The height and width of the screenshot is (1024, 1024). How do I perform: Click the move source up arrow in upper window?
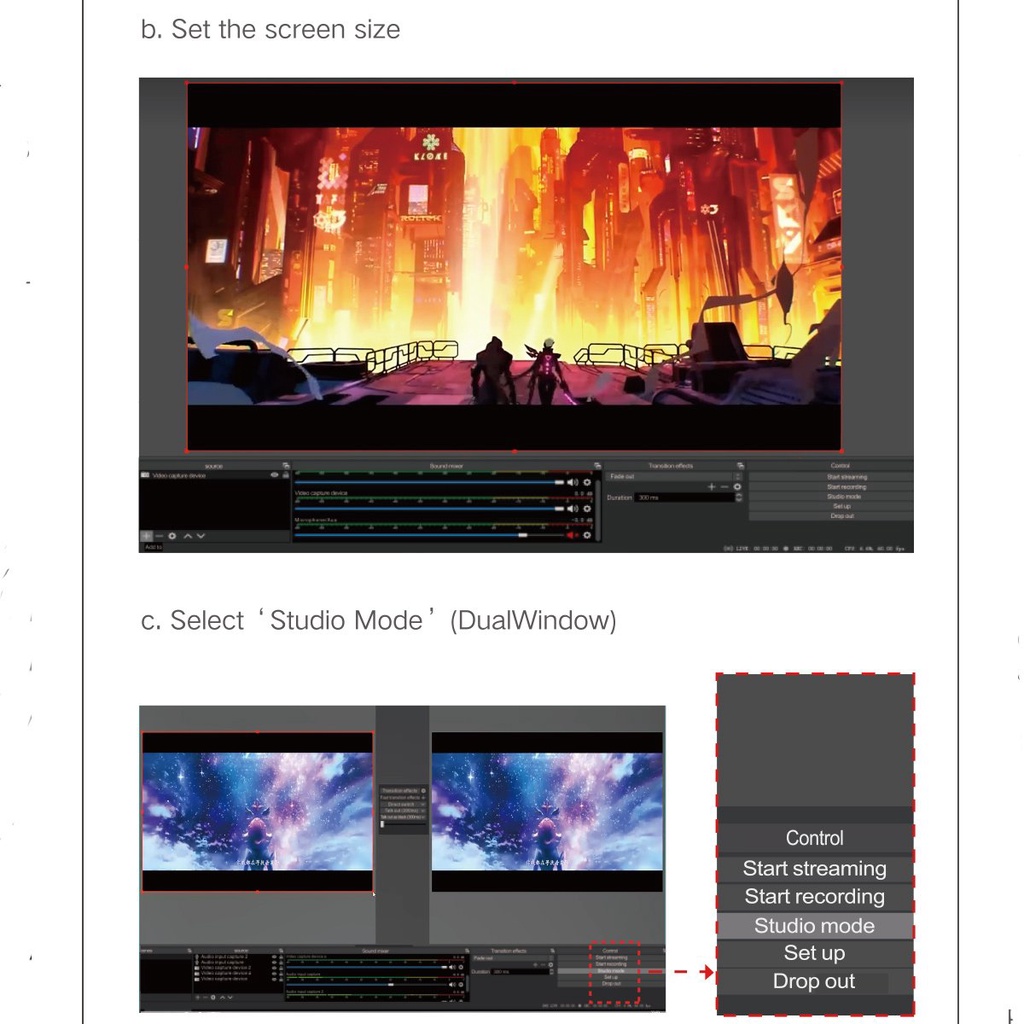click(x=187, y=536)
